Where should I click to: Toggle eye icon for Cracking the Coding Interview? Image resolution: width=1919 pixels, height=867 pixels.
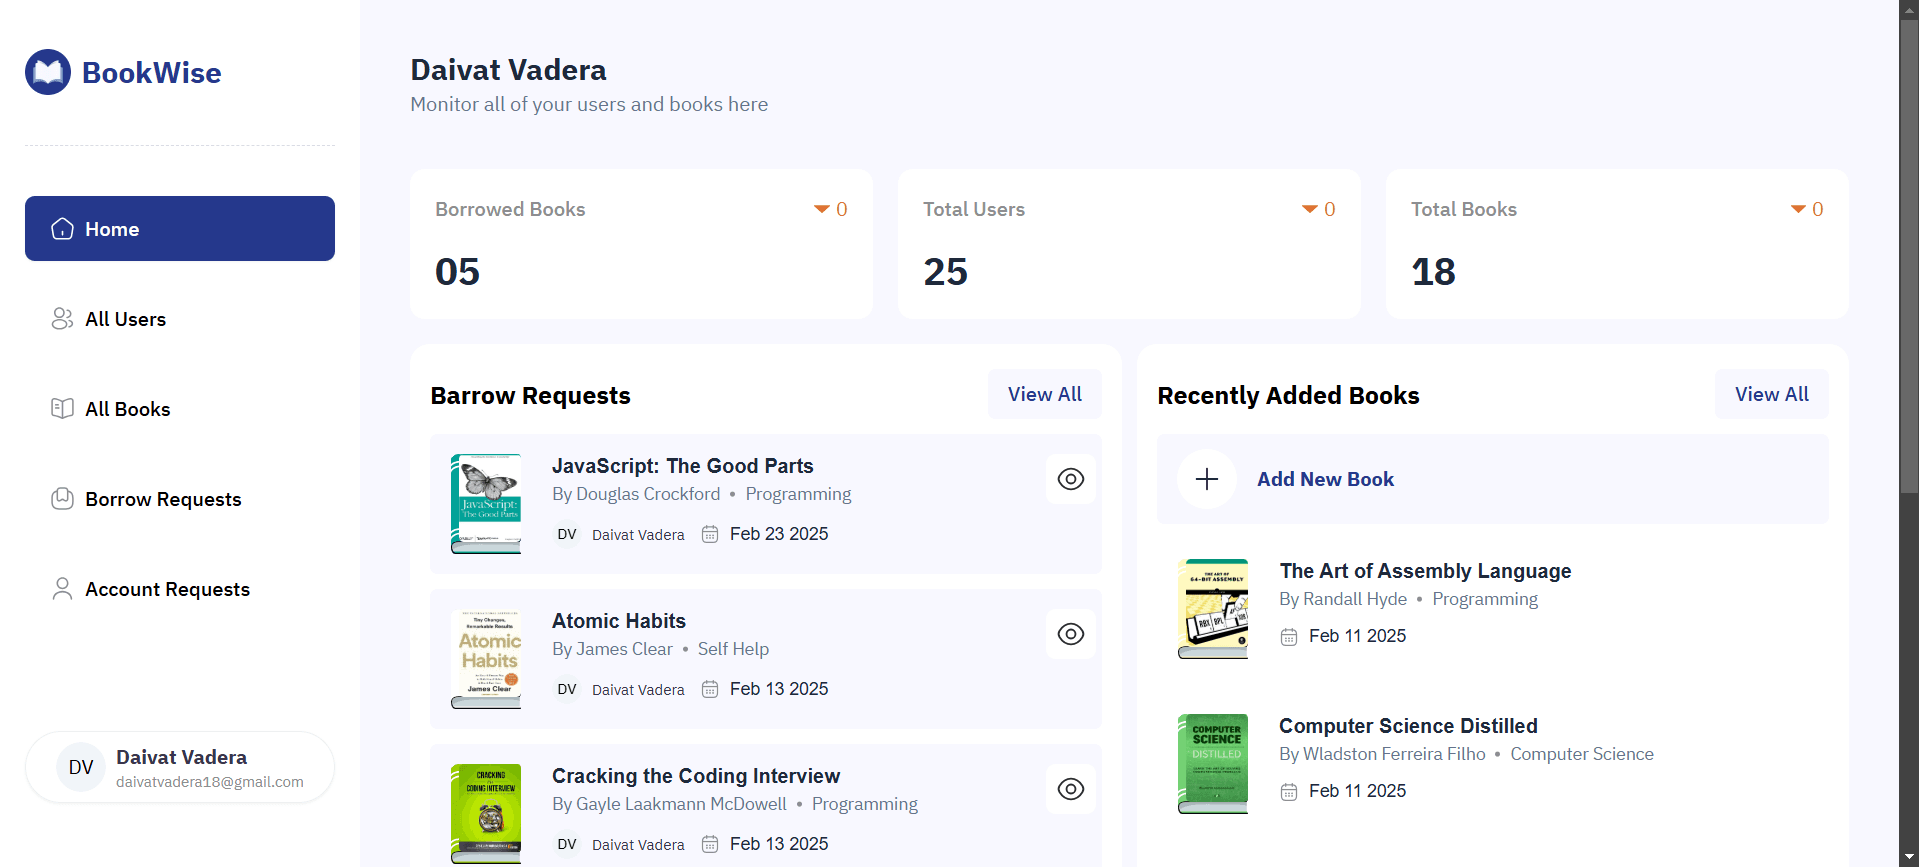click(x=1071, y=789)
